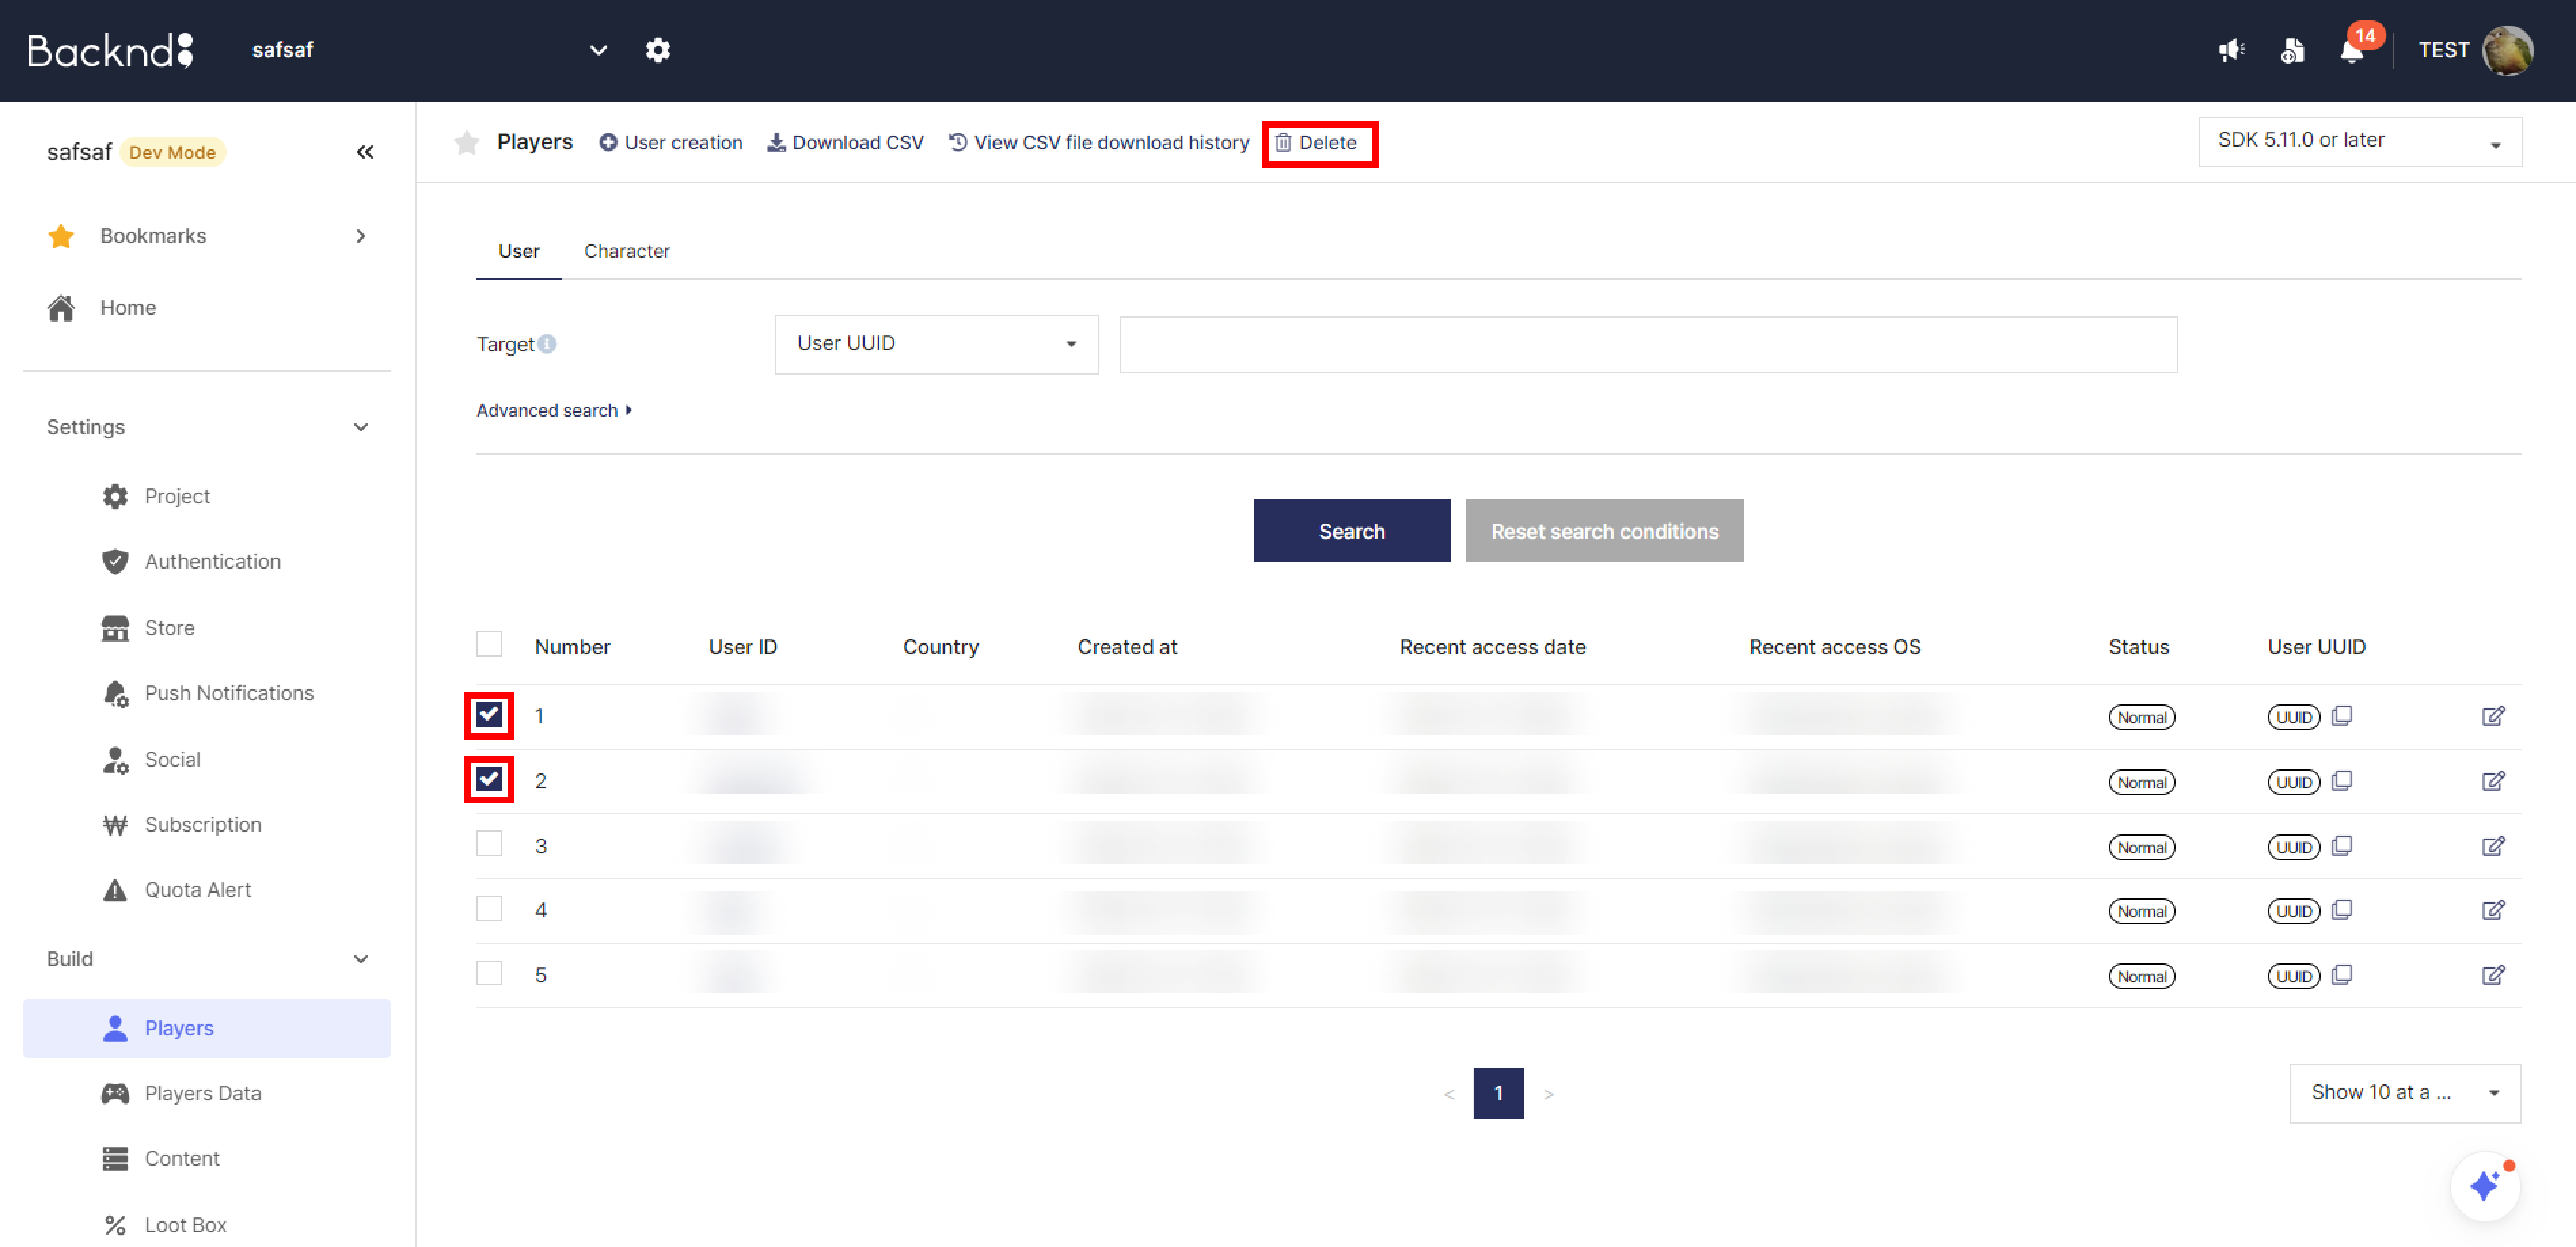Screen dimensions: 2576x1247
Task: Edit player row 1
Action: pos(2493,716)
